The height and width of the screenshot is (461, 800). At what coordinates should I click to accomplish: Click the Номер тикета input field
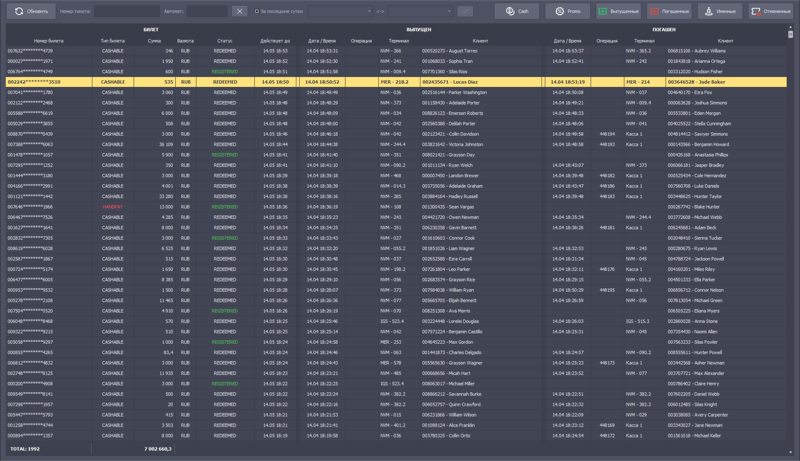coord(125,11)
